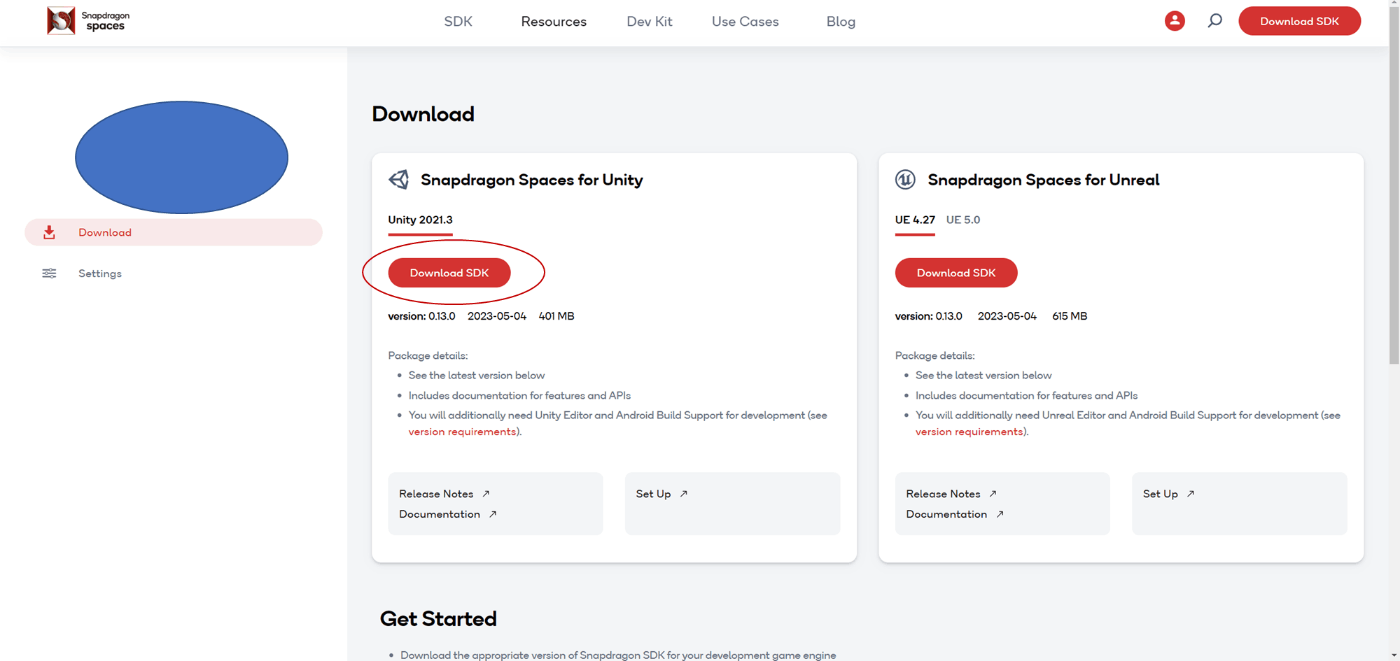1400x661 pixels.
Task: Click the Unity logo icon
Action: coord(399,180)
